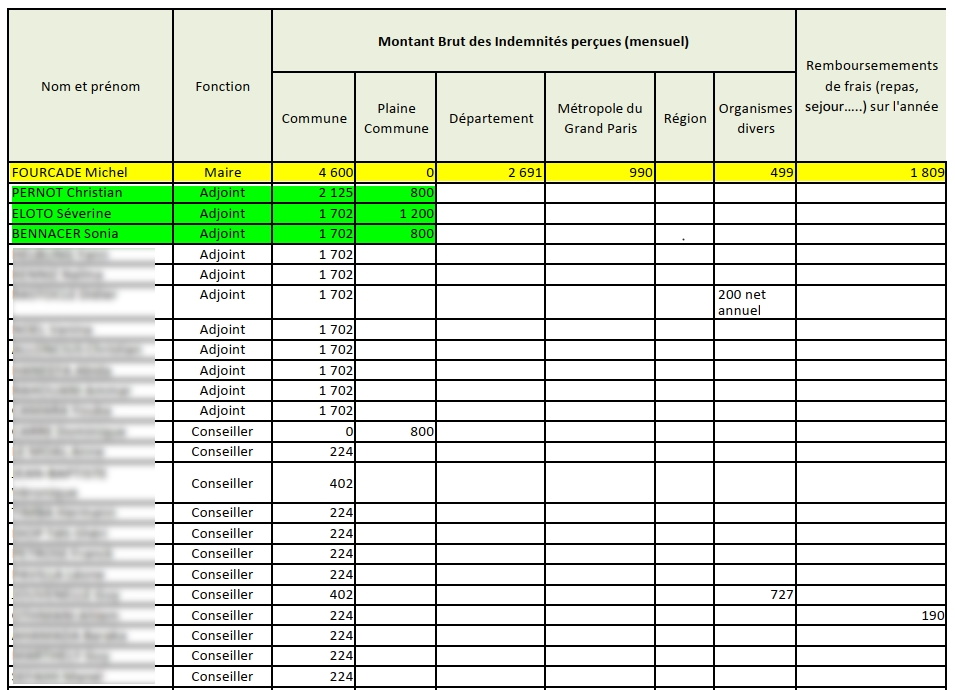Click 'Adjoint' in PERNOT Christian's row

[x=222, y=193]
